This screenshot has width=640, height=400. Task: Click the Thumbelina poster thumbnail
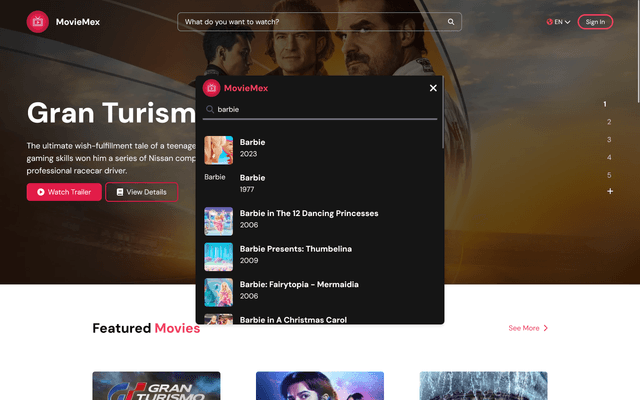point(218,257)
